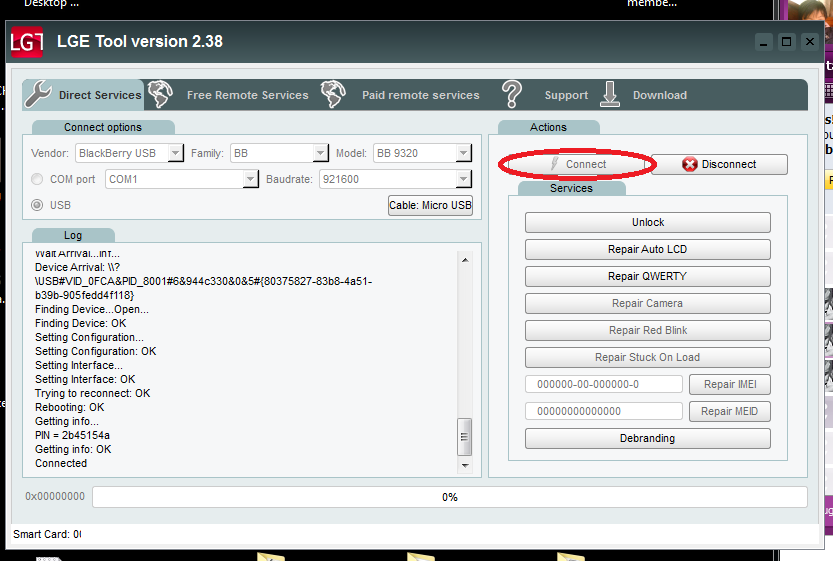The image size is (833, 561).
Task: Select the USB radio button
Action: [37, 205]
